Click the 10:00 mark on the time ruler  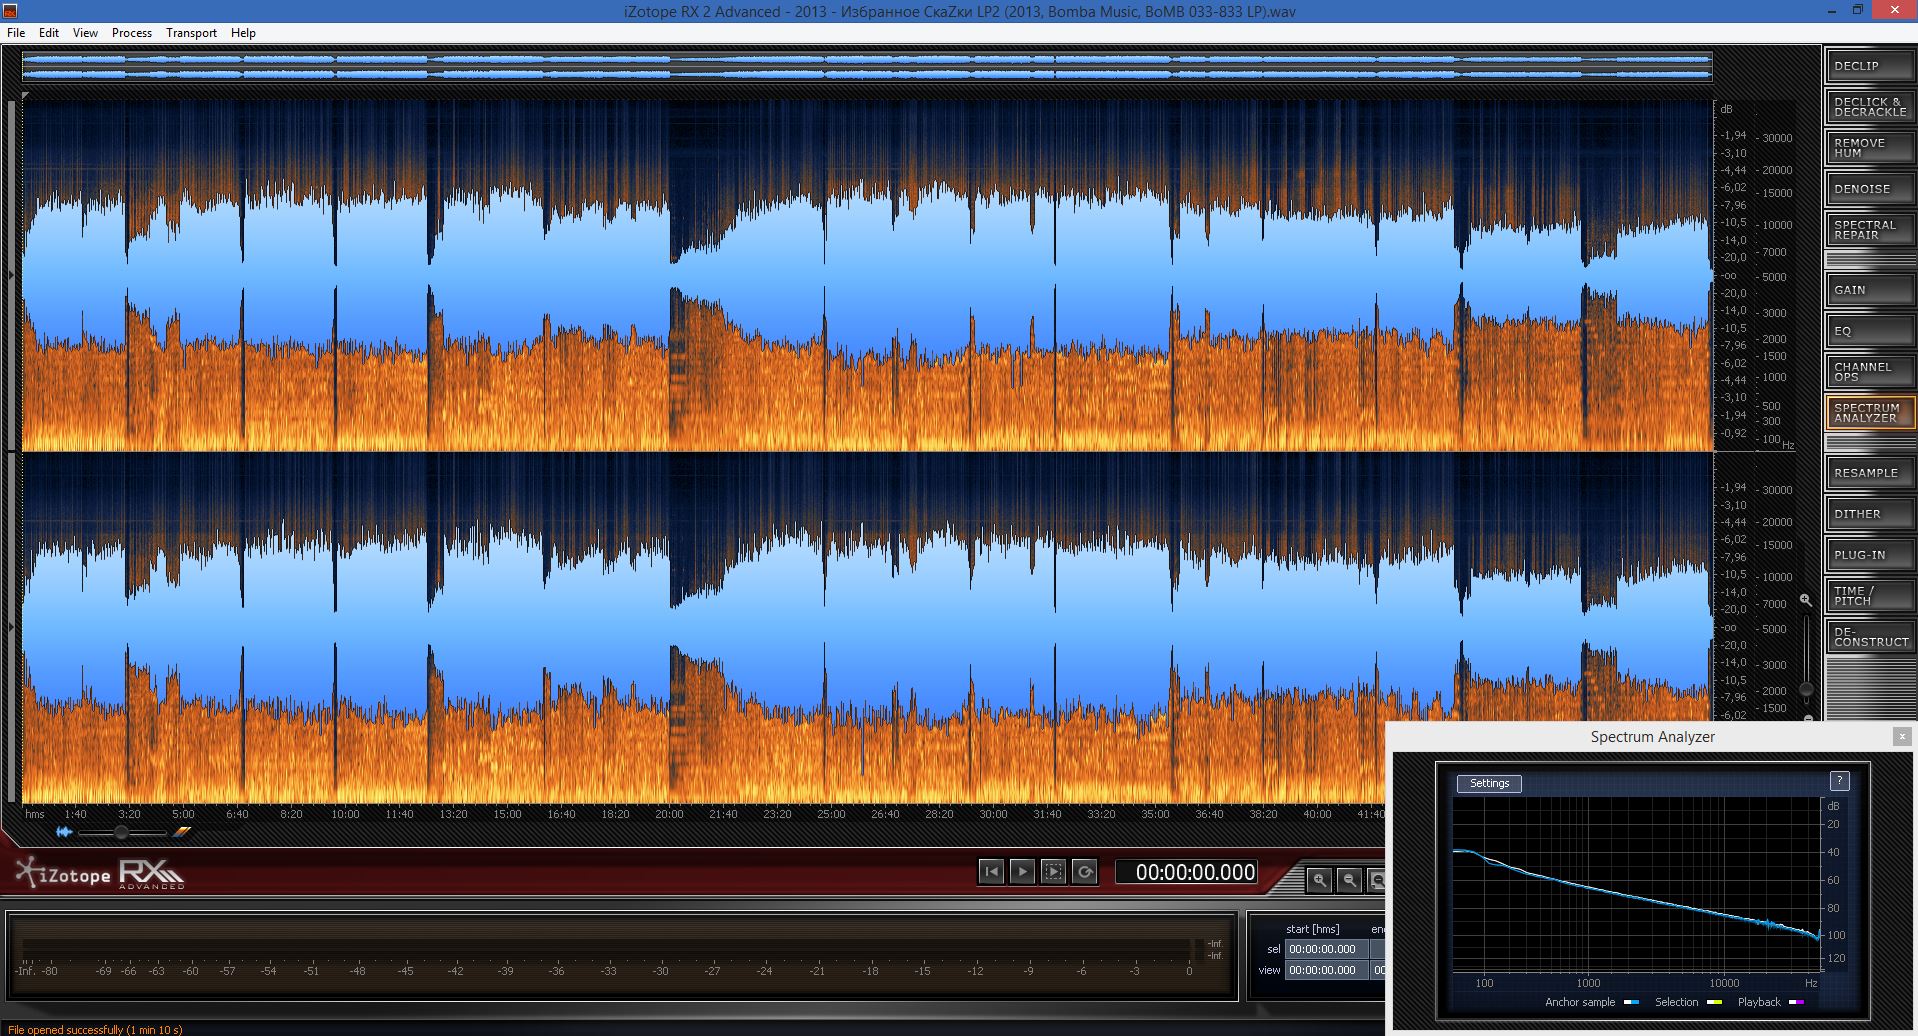(x=345, y=814)
